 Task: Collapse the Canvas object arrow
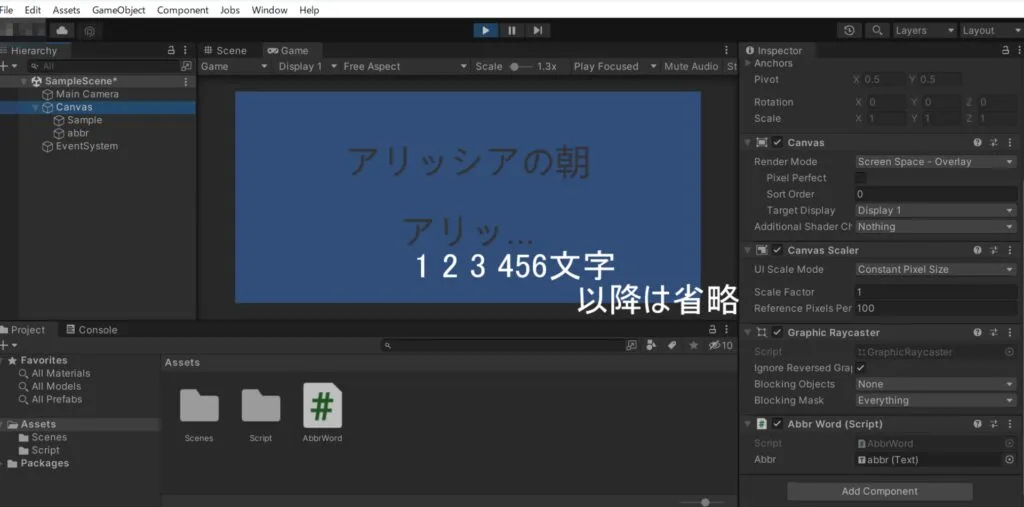pyautogui.click(x=35, y=108)
